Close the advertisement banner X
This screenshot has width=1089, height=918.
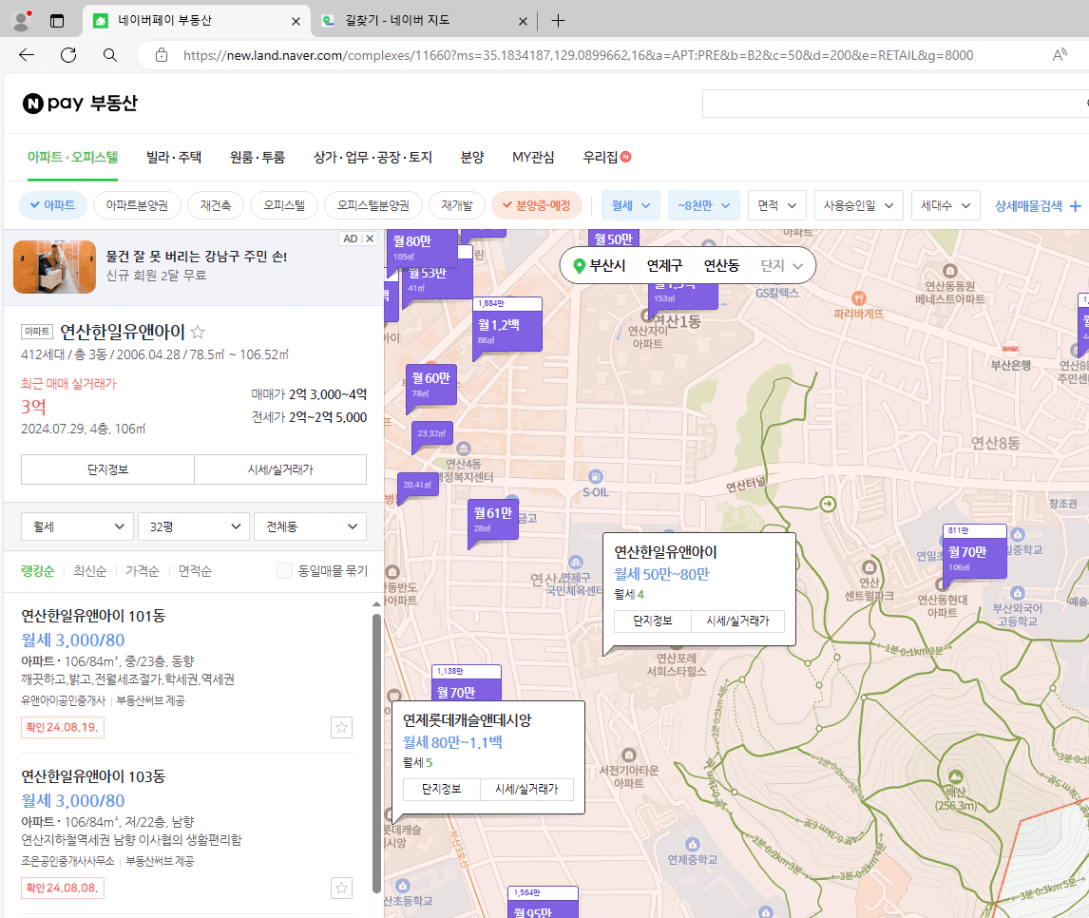[x=369, y=239]
